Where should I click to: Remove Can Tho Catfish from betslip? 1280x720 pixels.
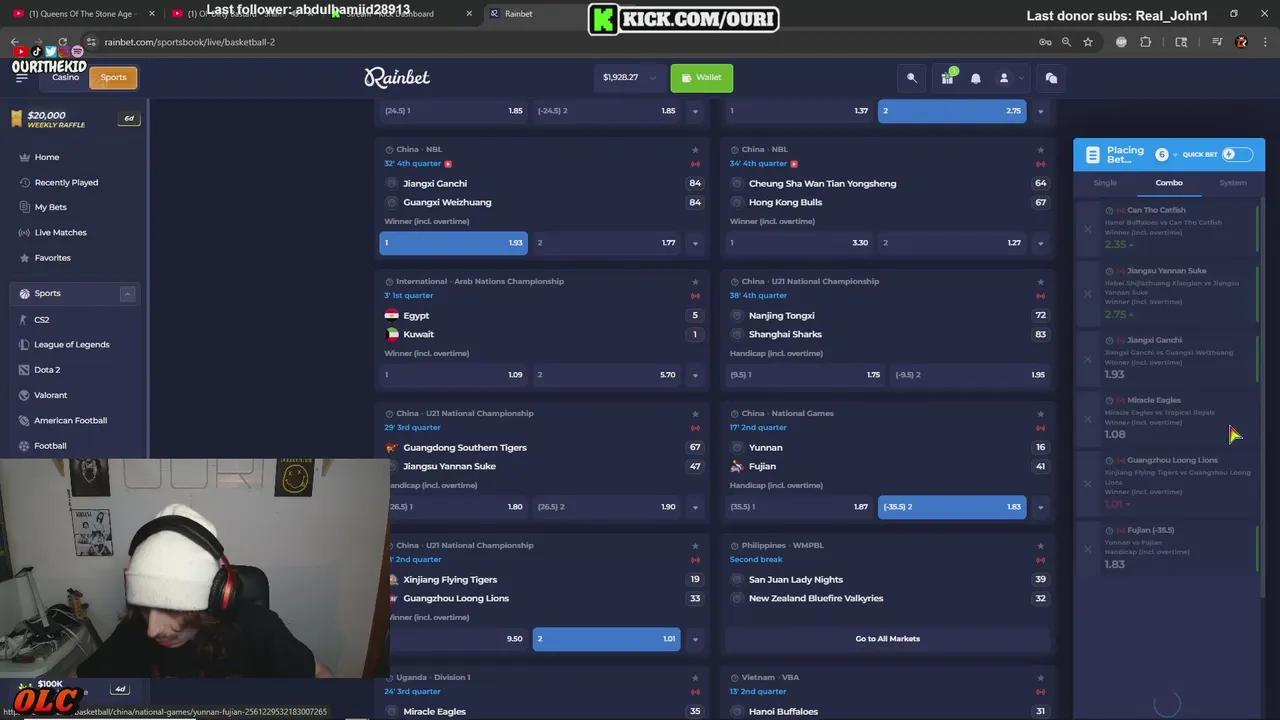1088,229
